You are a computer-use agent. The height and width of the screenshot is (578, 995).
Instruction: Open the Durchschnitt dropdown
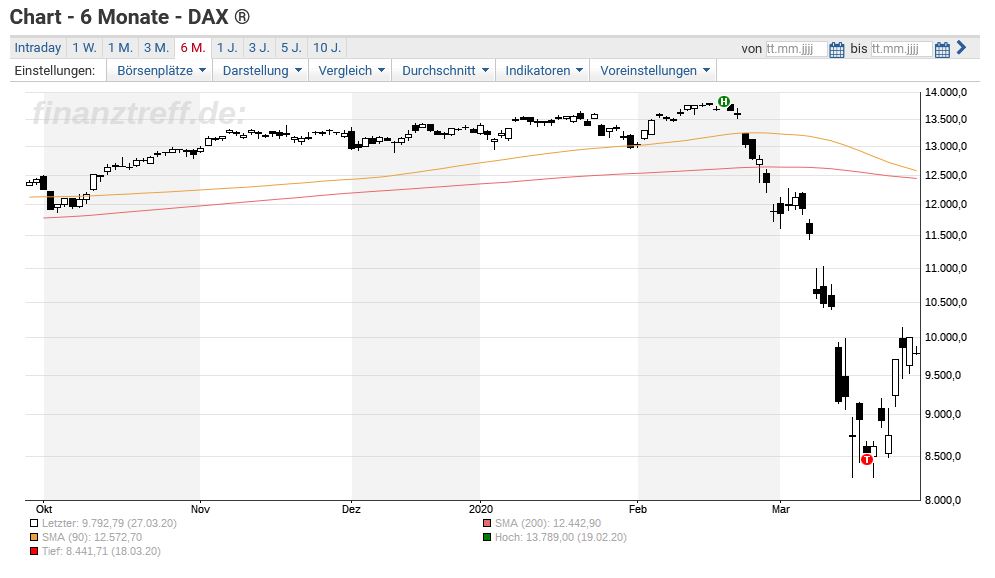tap(444, 70)
